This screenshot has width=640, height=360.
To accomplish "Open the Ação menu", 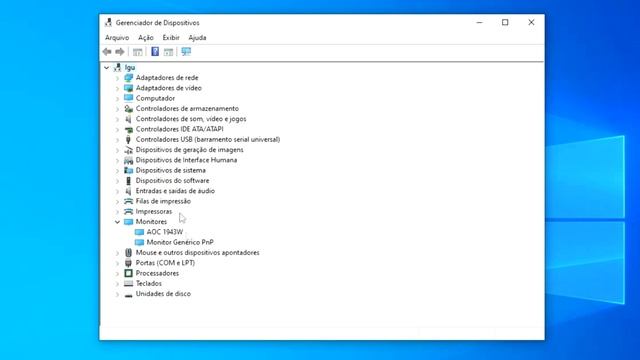I will click(146, 38).
